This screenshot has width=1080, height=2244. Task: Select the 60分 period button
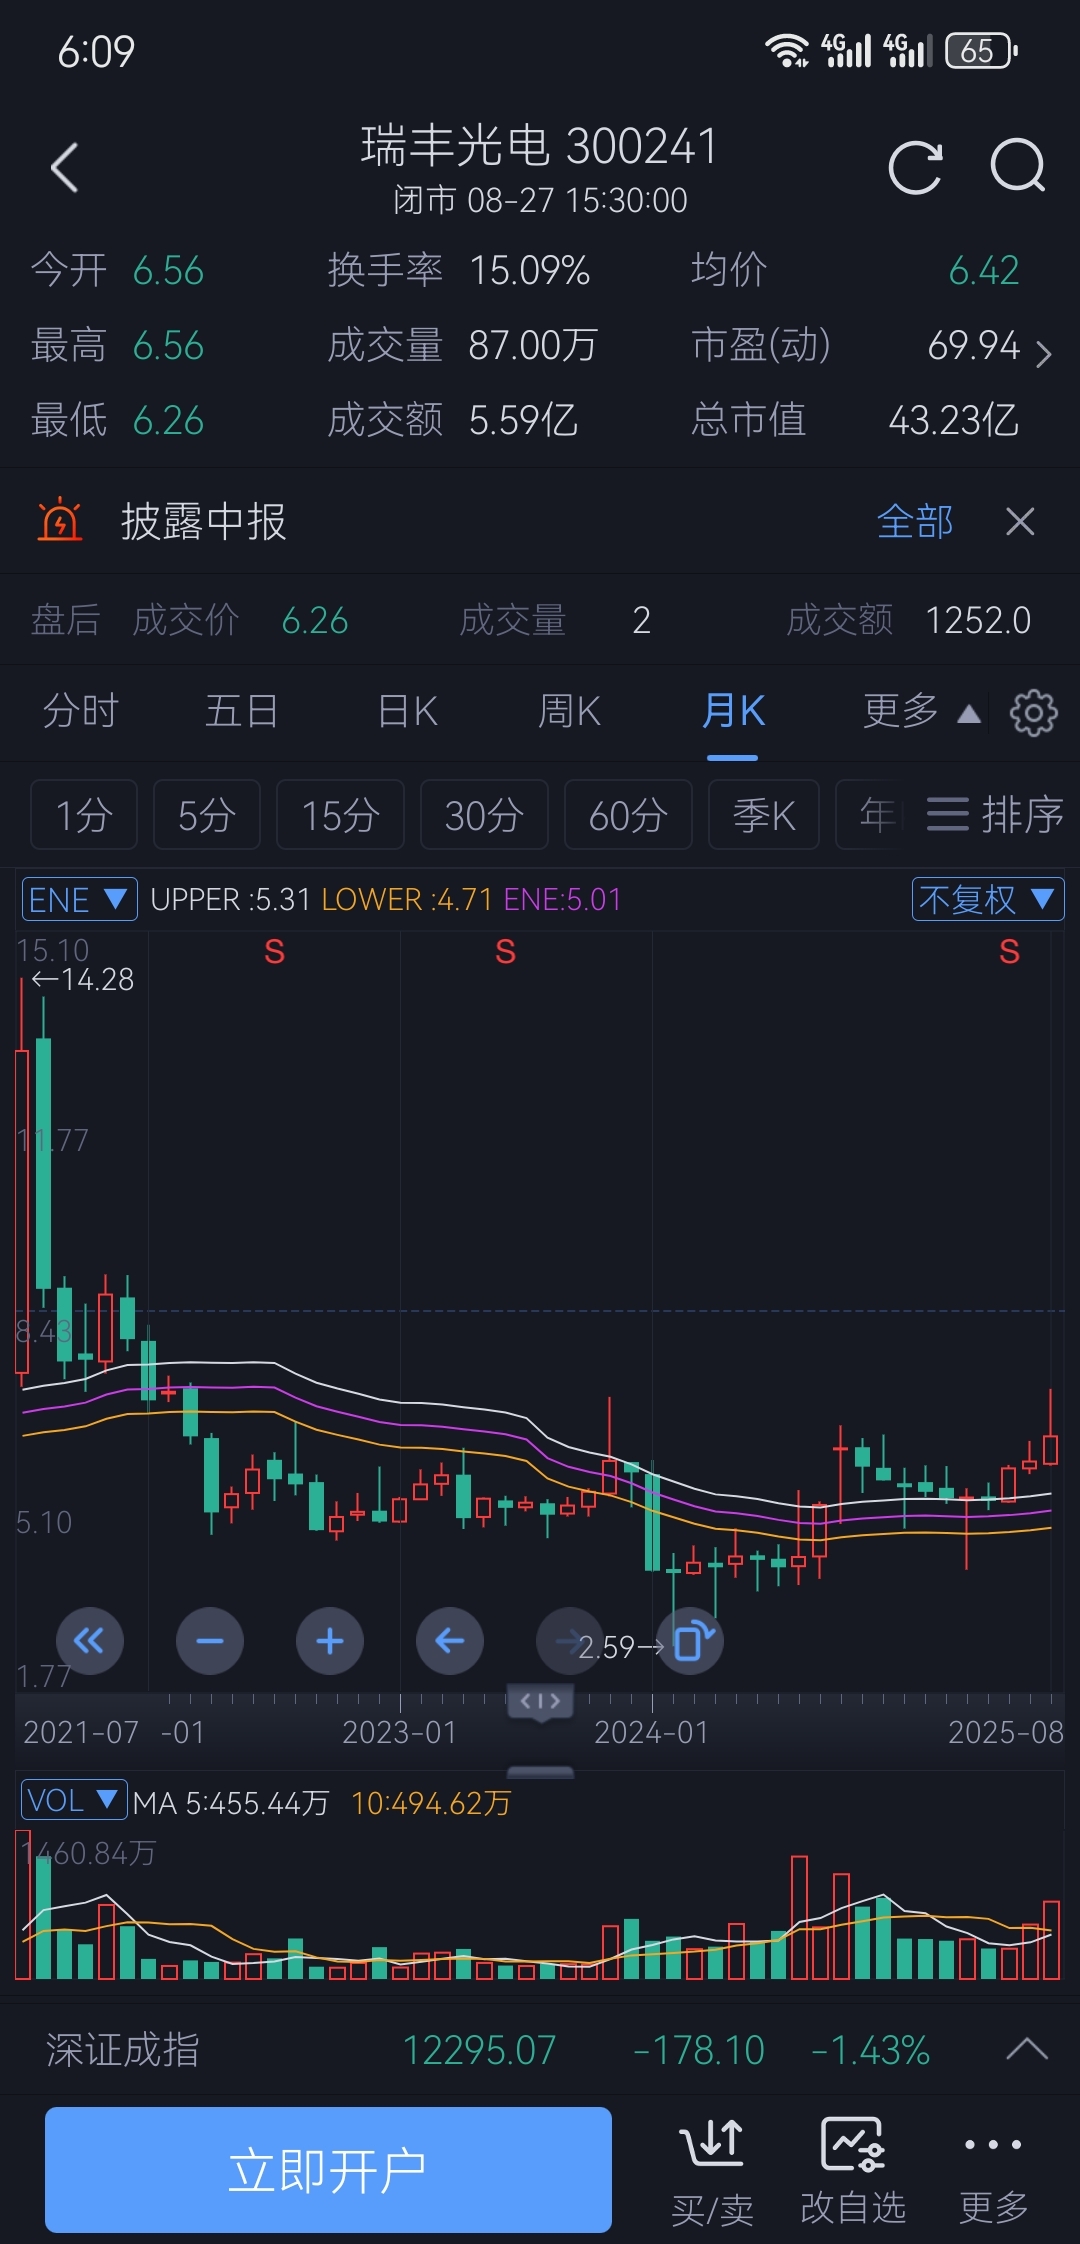(x=628, y=814)
